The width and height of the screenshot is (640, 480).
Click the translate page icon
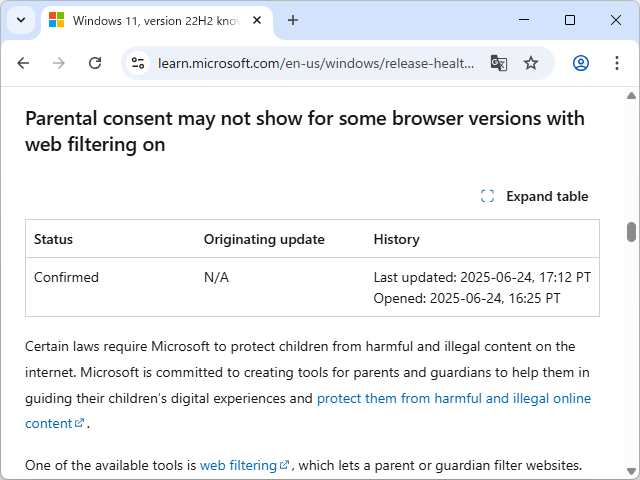(x=498, y=63)
